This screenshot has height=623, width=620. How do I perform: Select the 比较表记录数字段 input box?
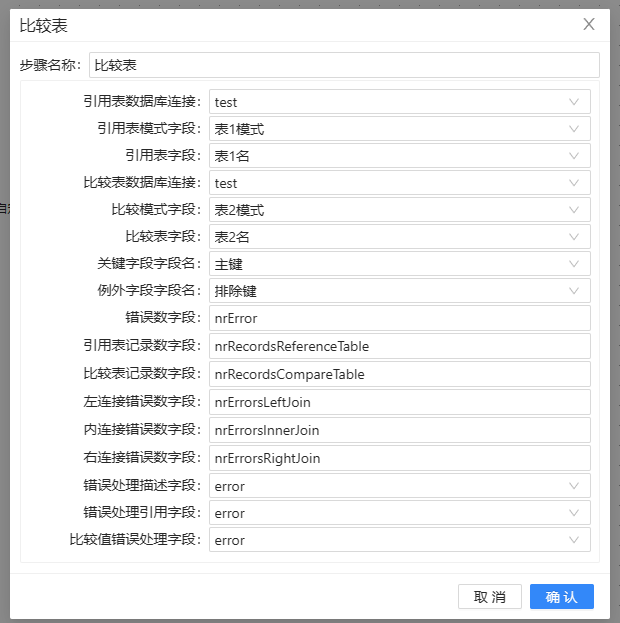[399, 374]
